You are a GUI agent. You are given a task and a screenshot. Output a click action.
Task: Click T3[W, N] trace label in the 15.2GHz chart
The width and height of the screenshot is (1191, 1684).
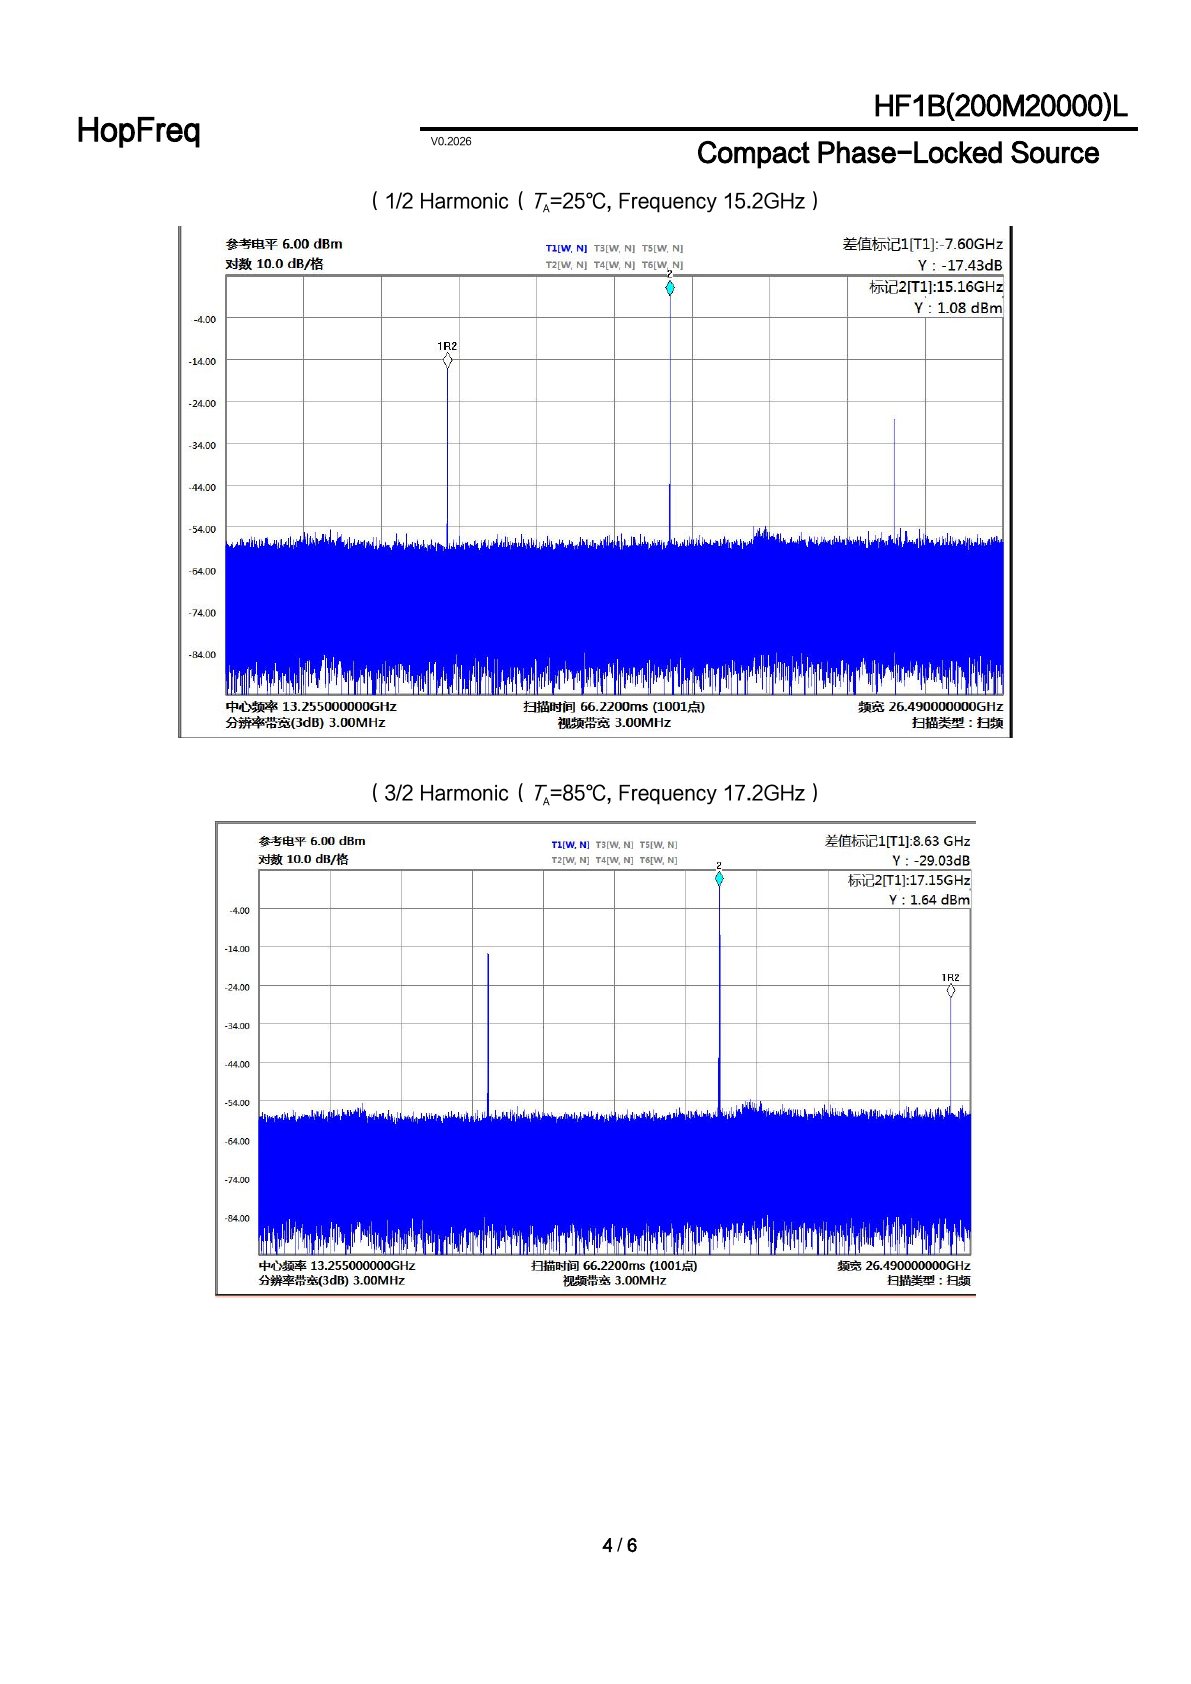614,248
